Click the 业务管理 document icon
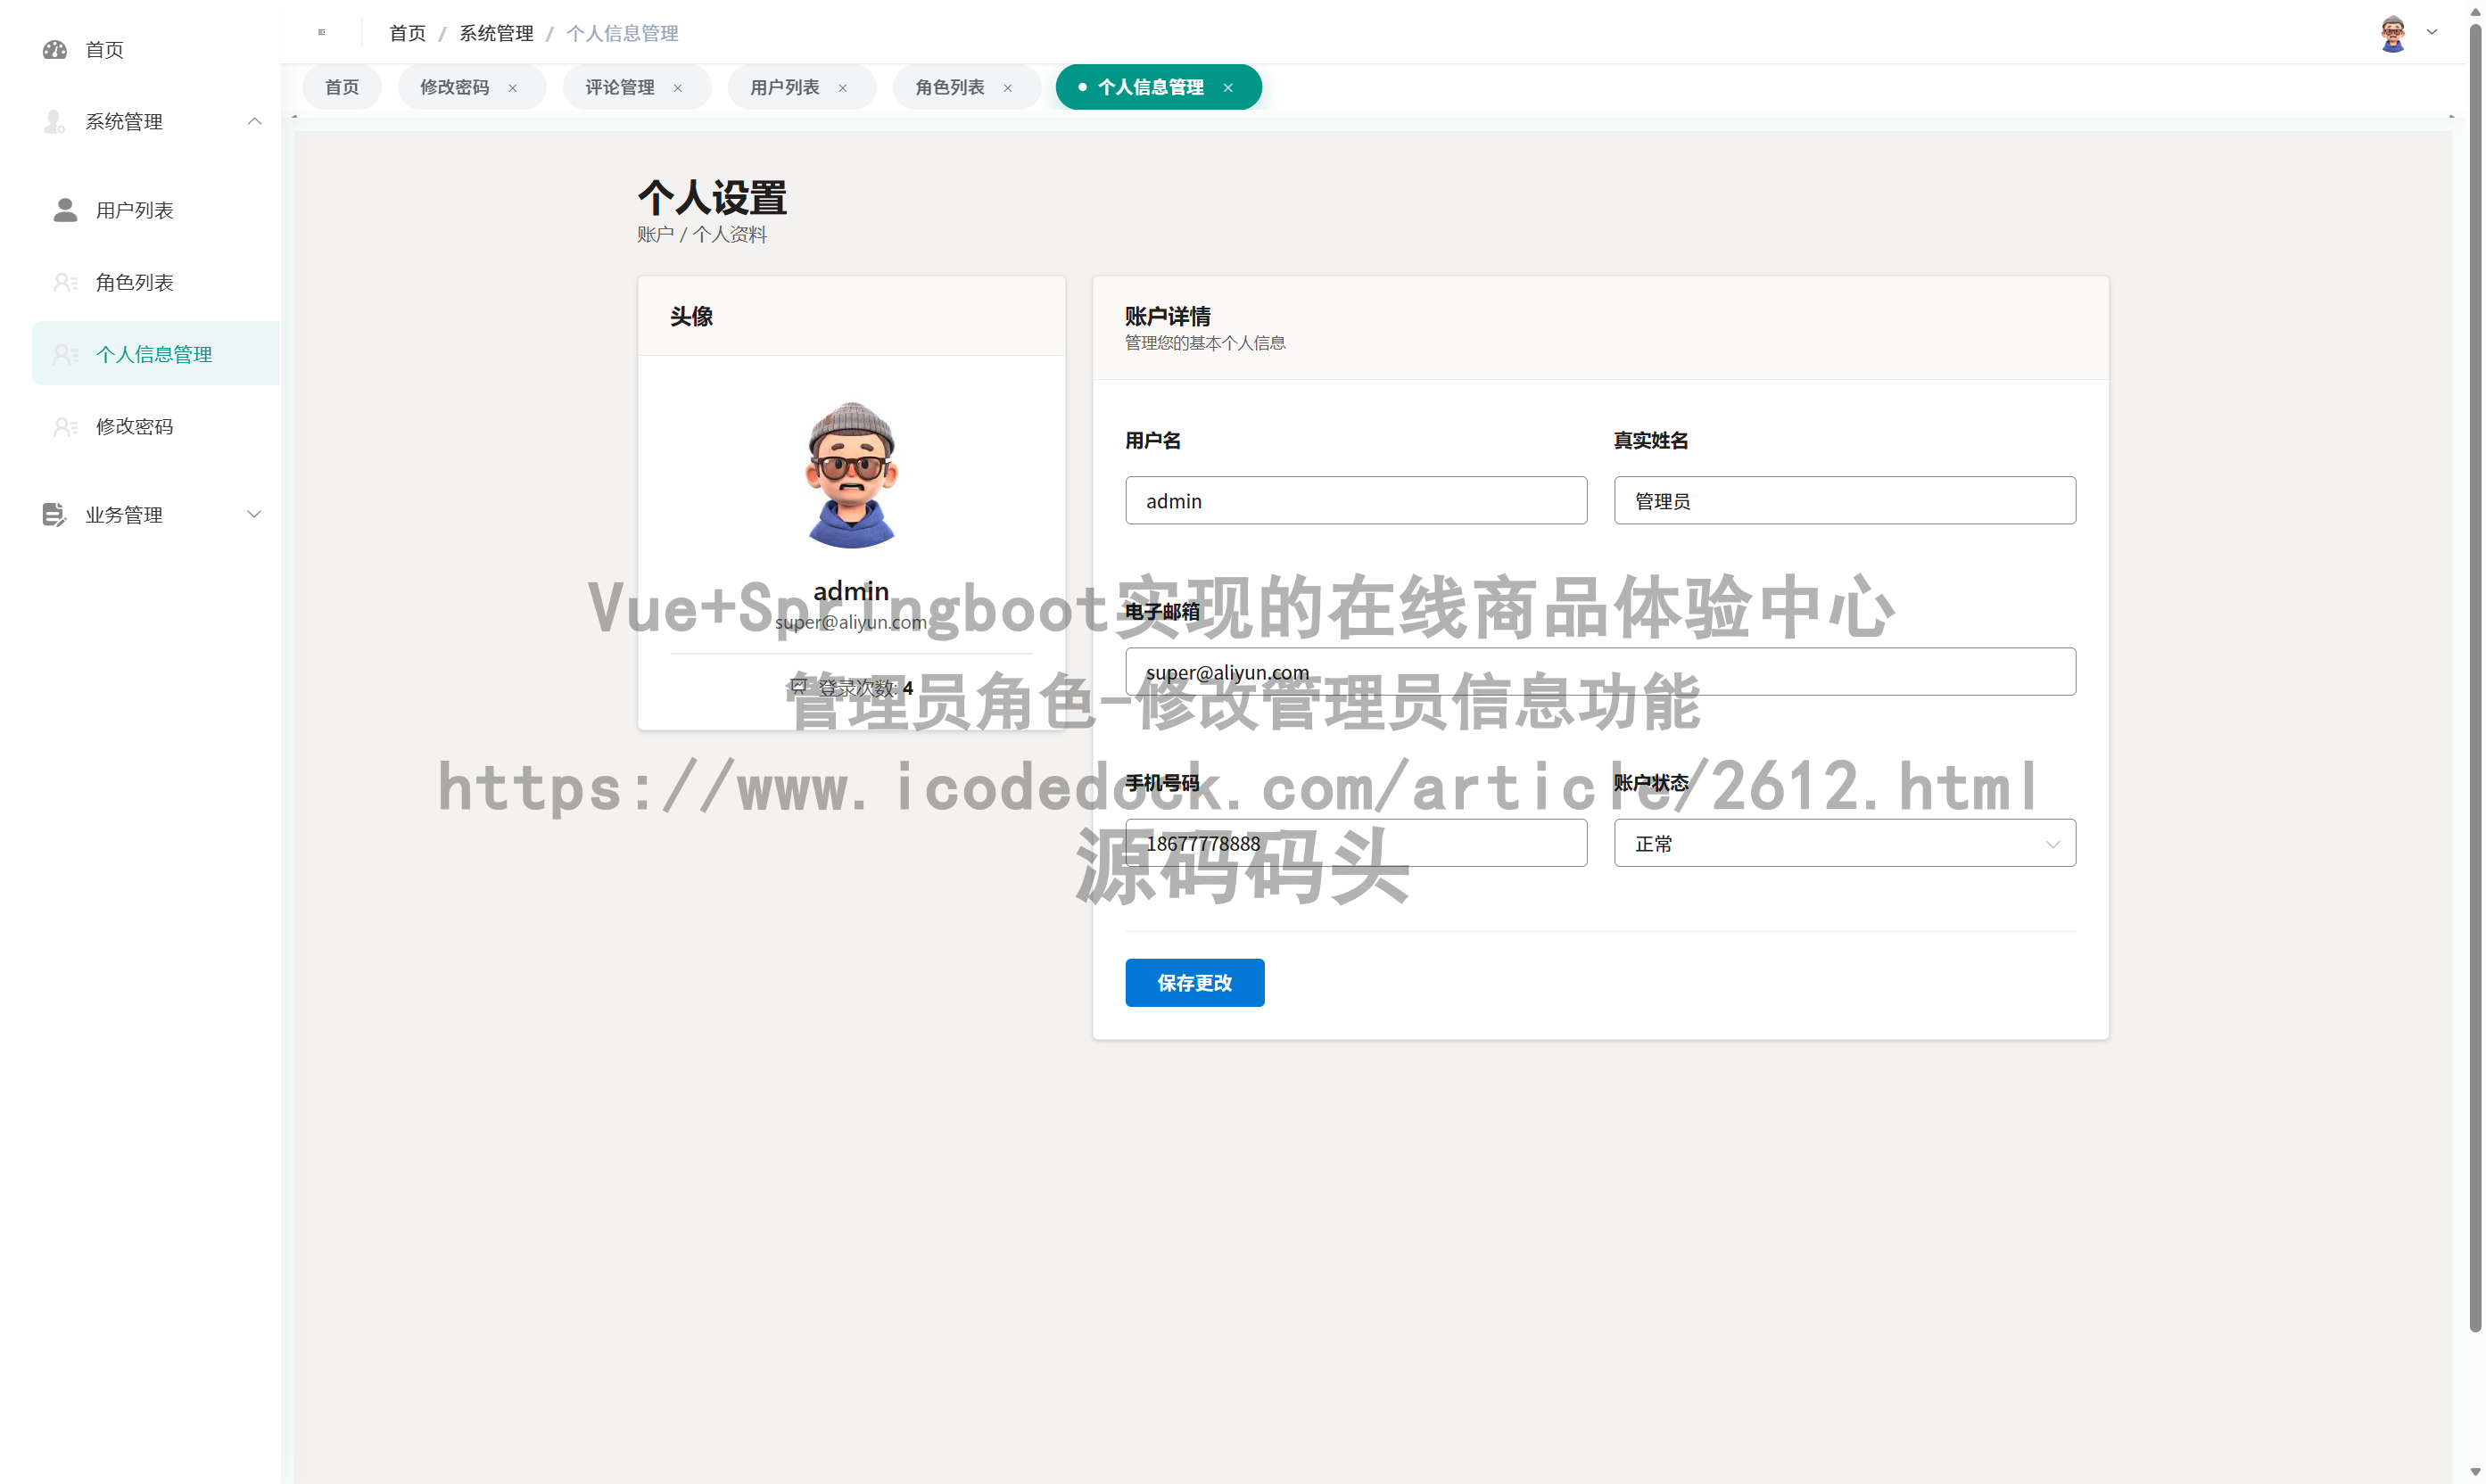 [55, 514]
